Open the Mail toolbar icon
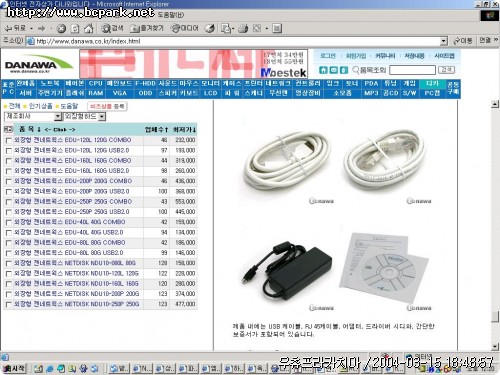Screen dimensions: 500x375 point(226,29)
